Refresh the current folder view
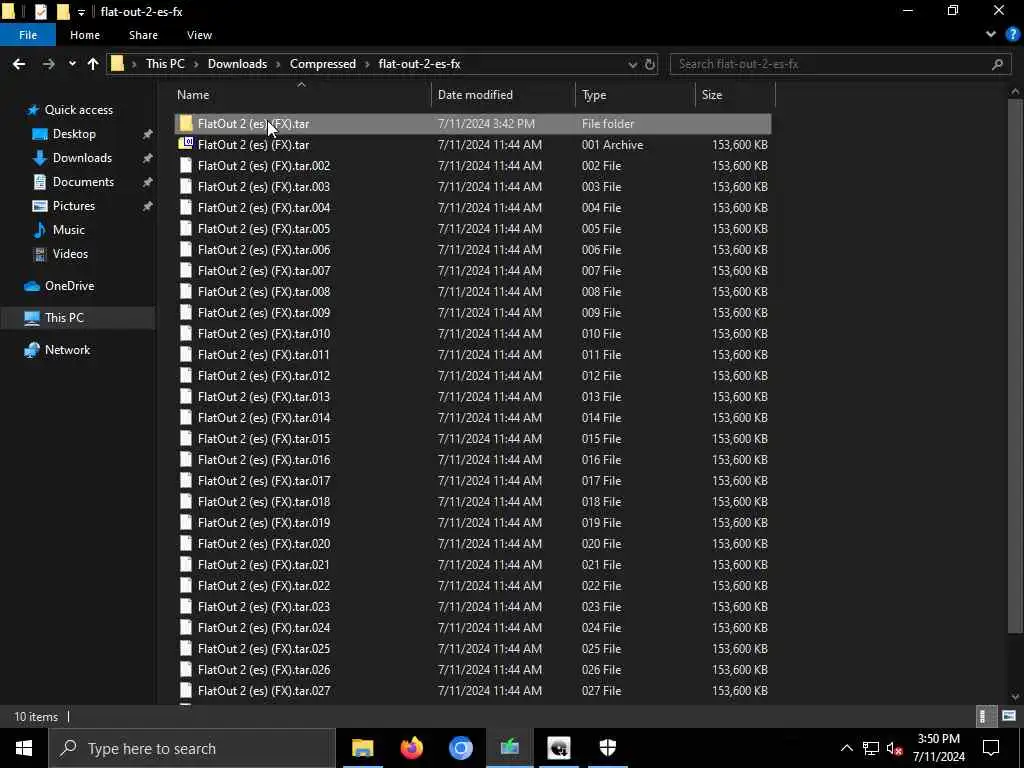This screenshot has width=1024, height=768. click(650, 64)
